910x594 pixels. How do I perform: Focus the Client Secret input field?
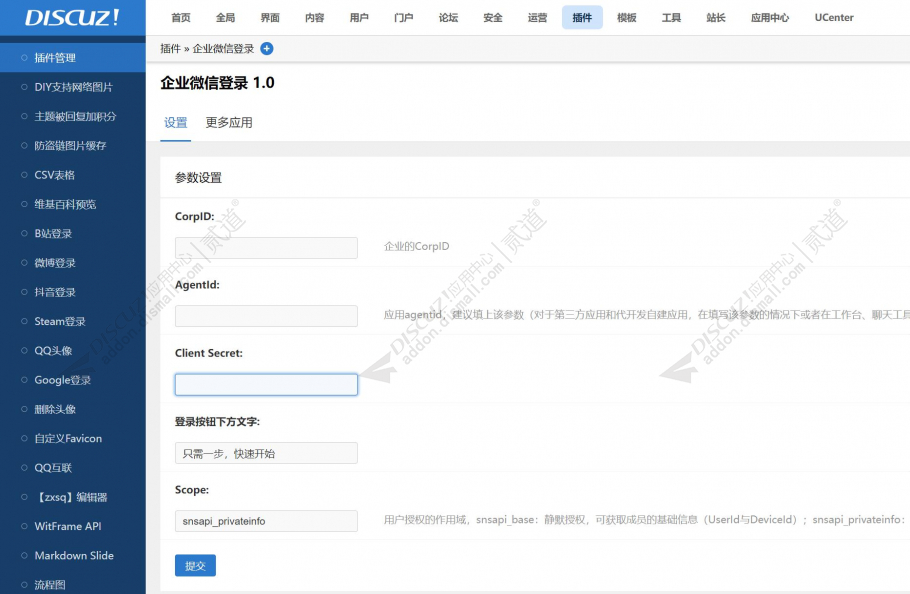[266, 385]
